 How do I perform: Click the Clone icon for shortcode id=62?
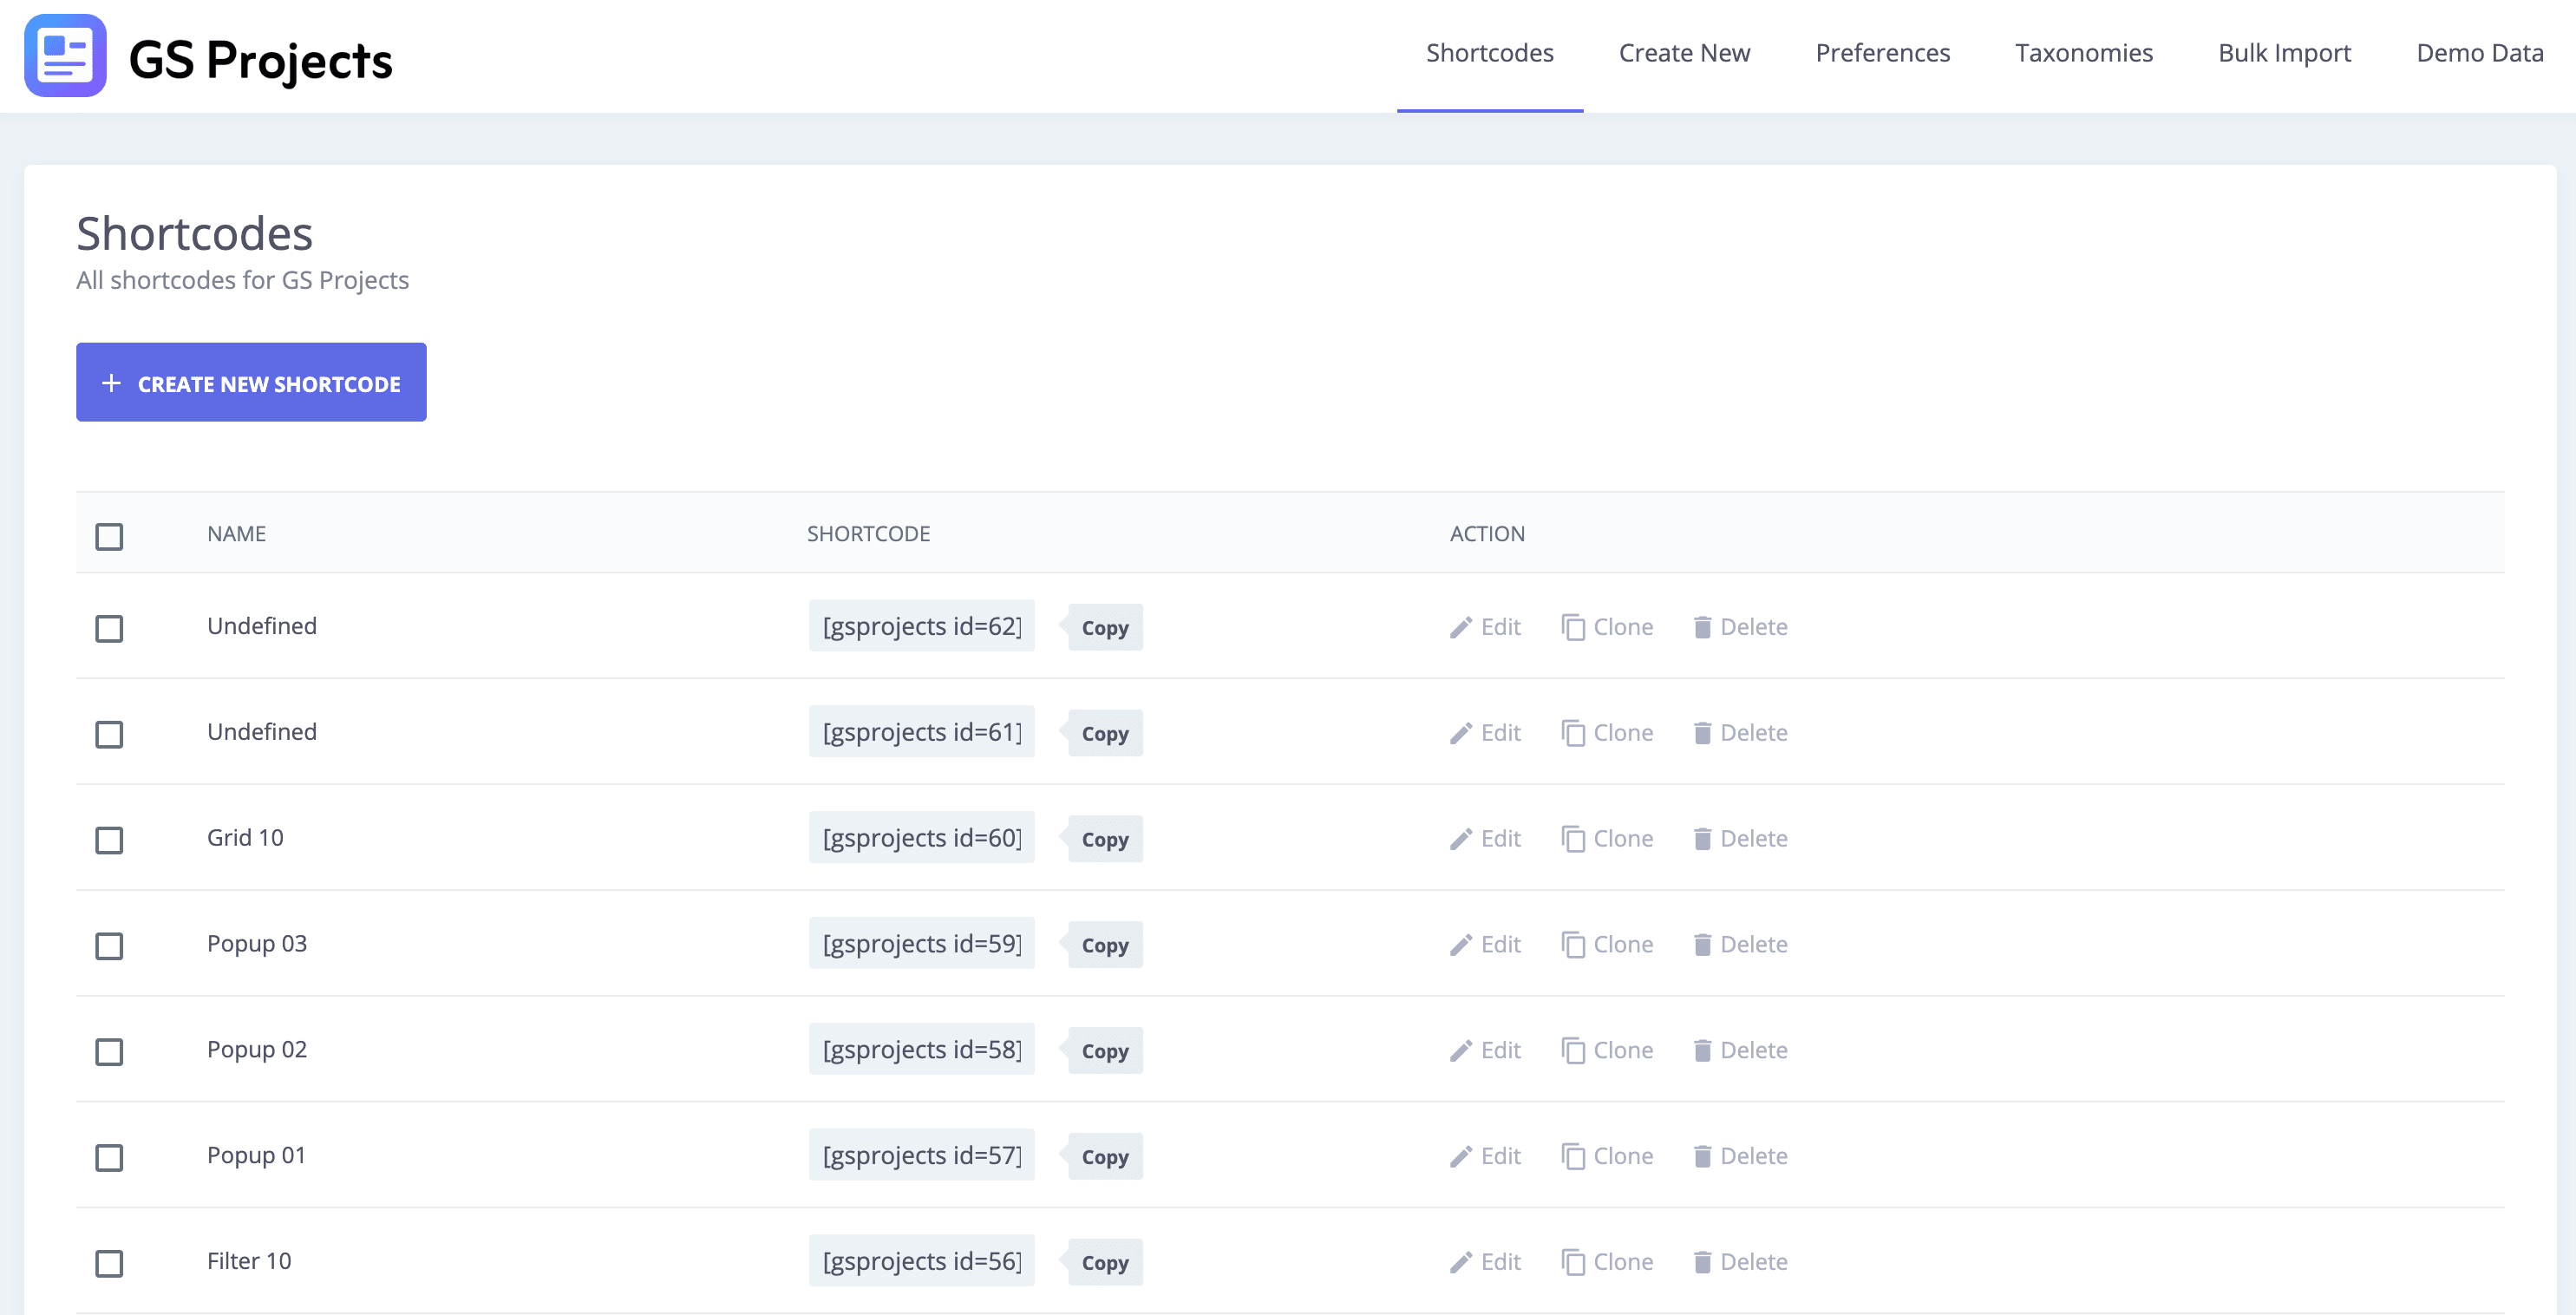1573,627
